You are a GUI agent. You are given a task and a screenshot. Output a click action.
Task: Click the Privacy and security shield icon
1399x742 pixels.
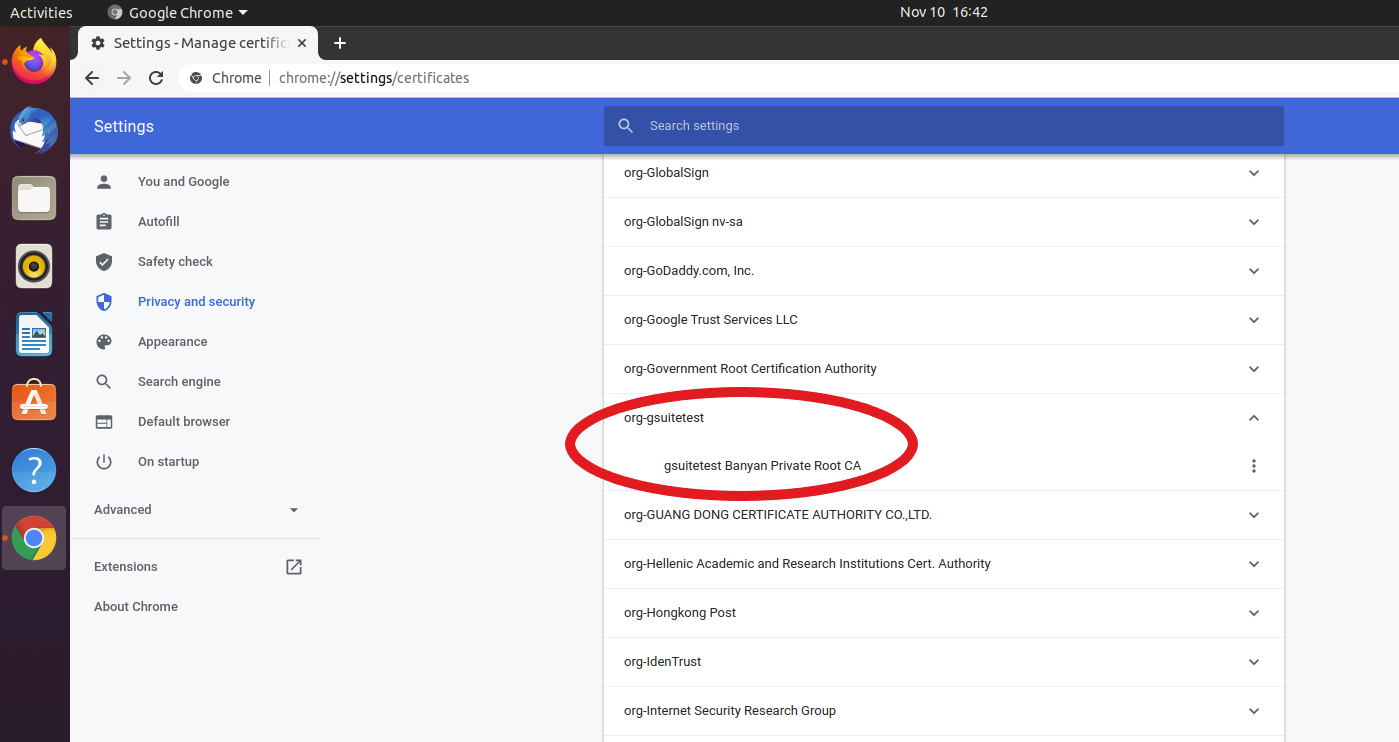pyautogui.click(x=104, y=302)
